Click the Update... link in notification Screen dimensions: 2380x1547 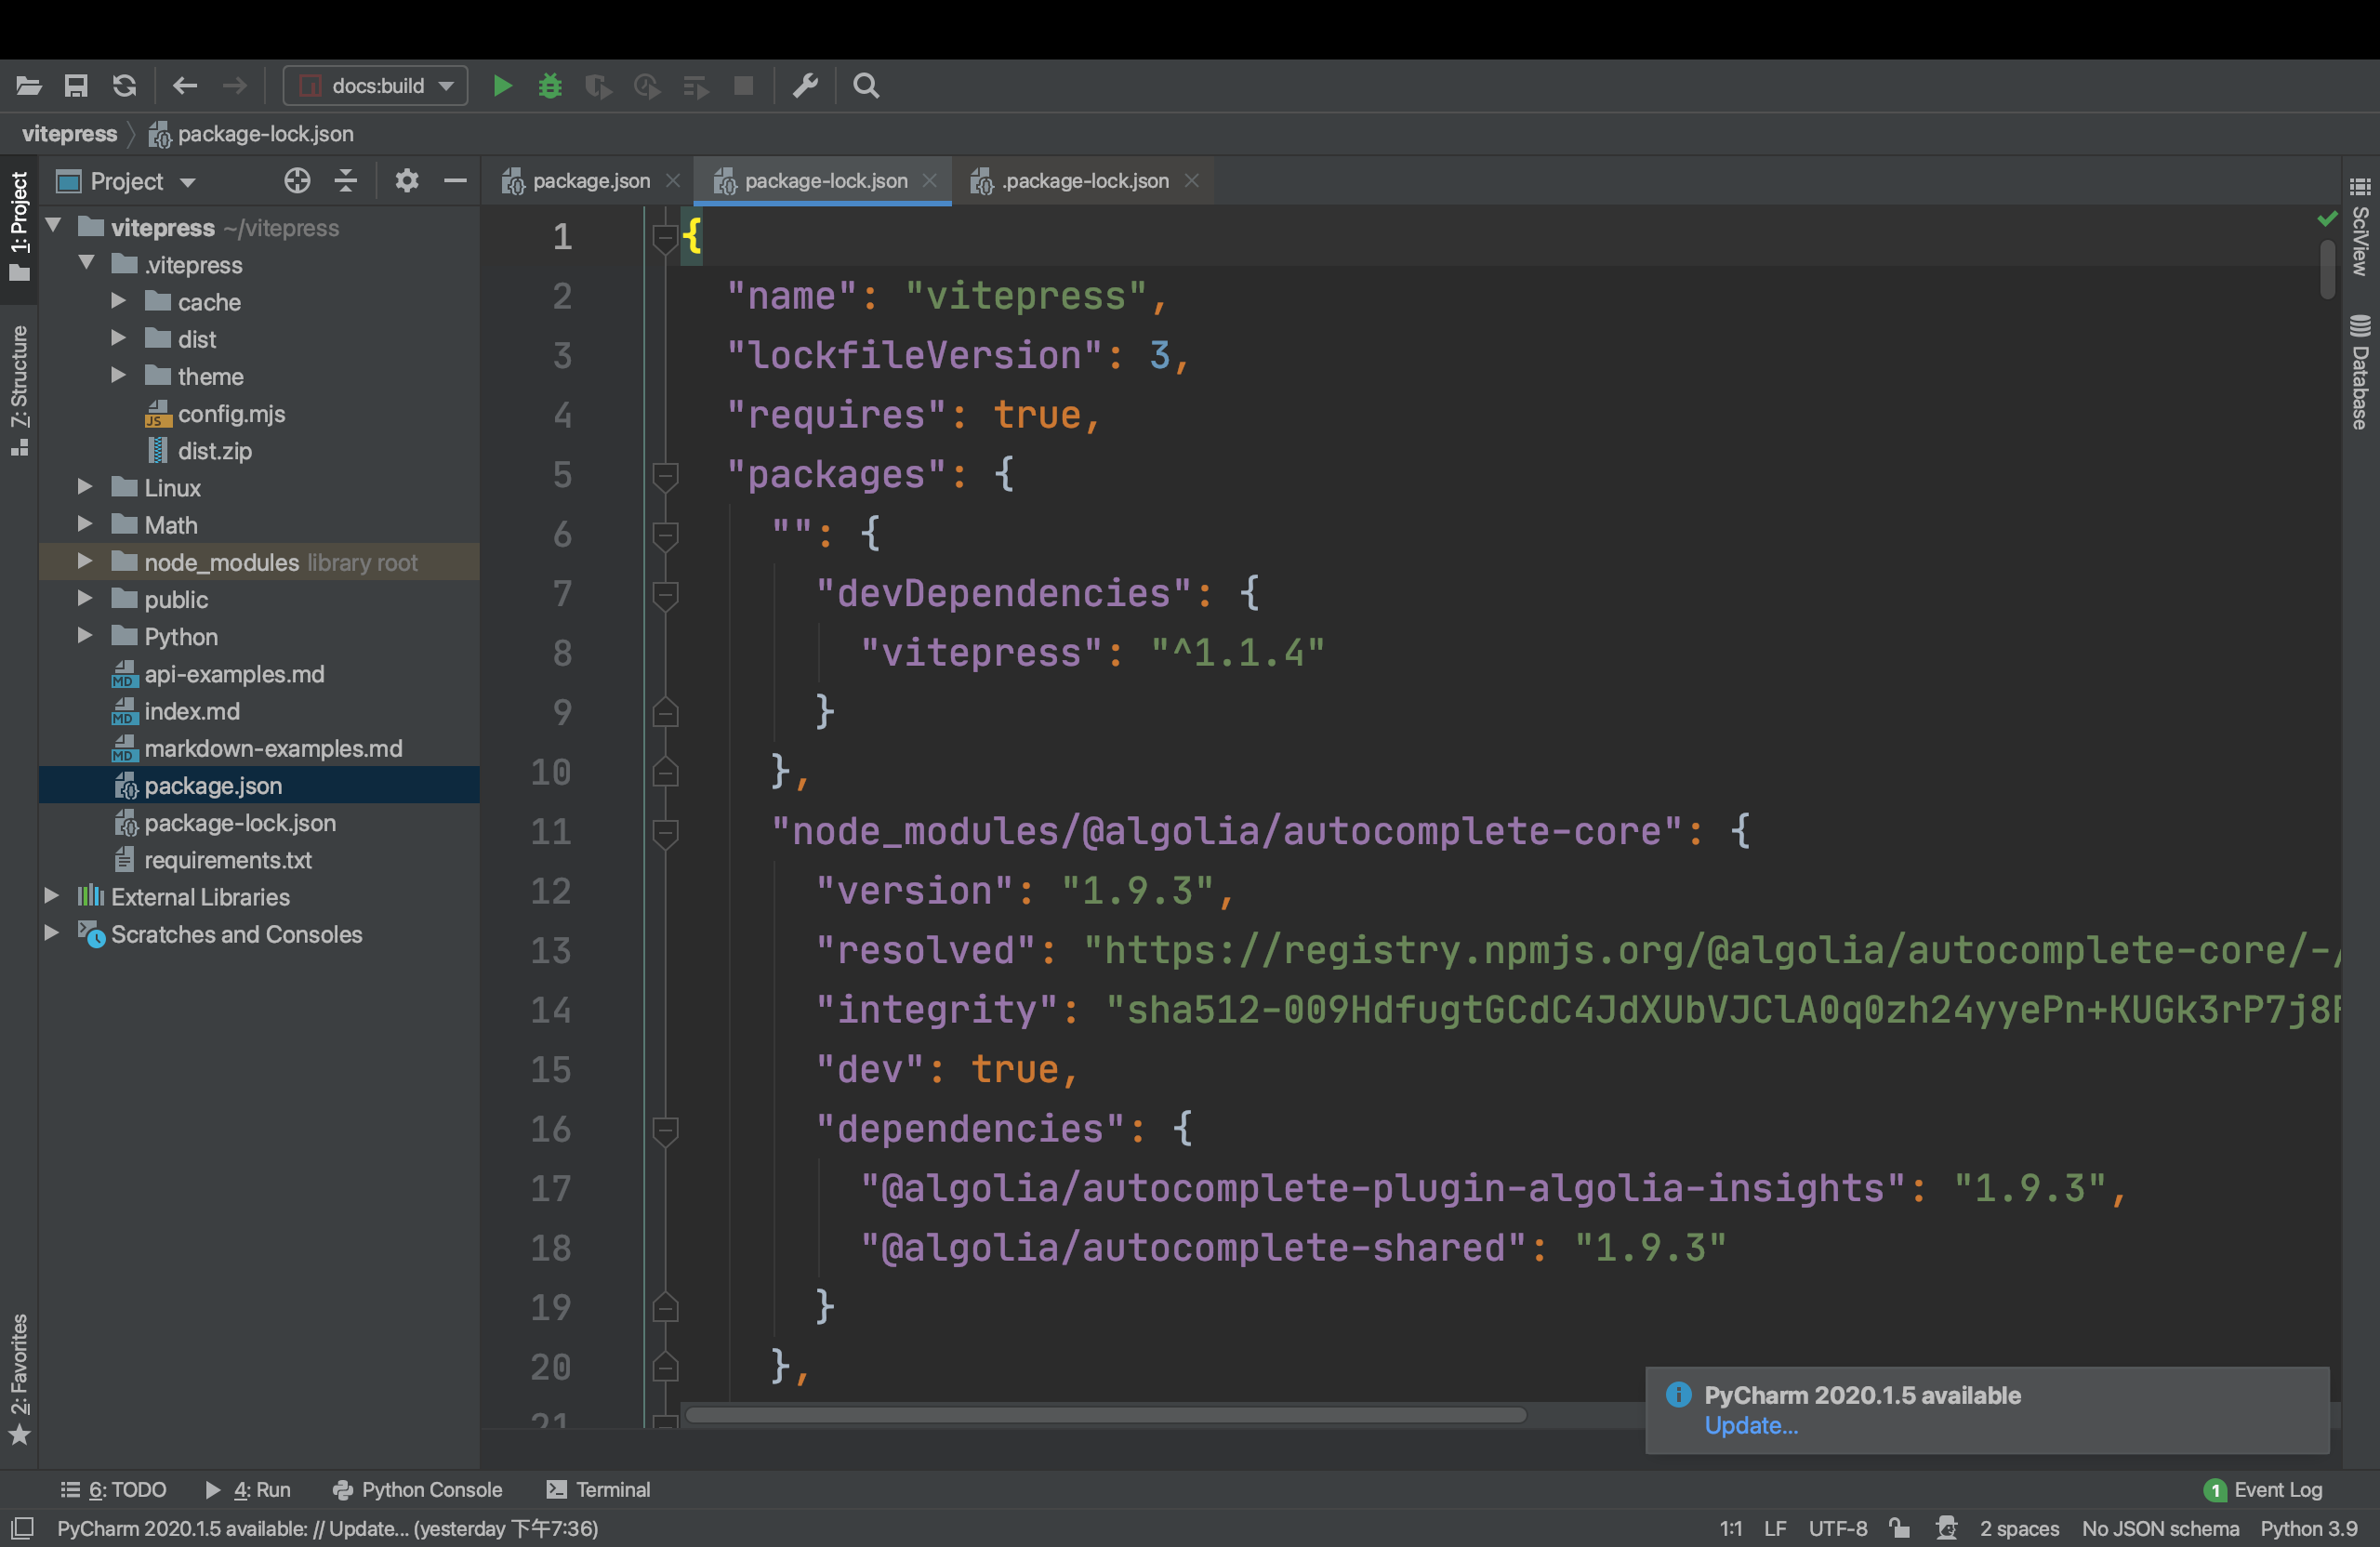click(1750, 1425)
